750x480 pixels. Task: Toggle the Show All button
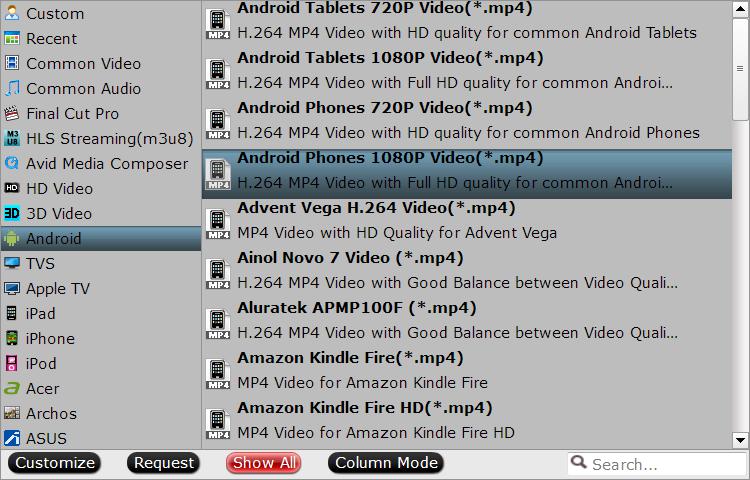pyautogui.click(x=264, y=463)
